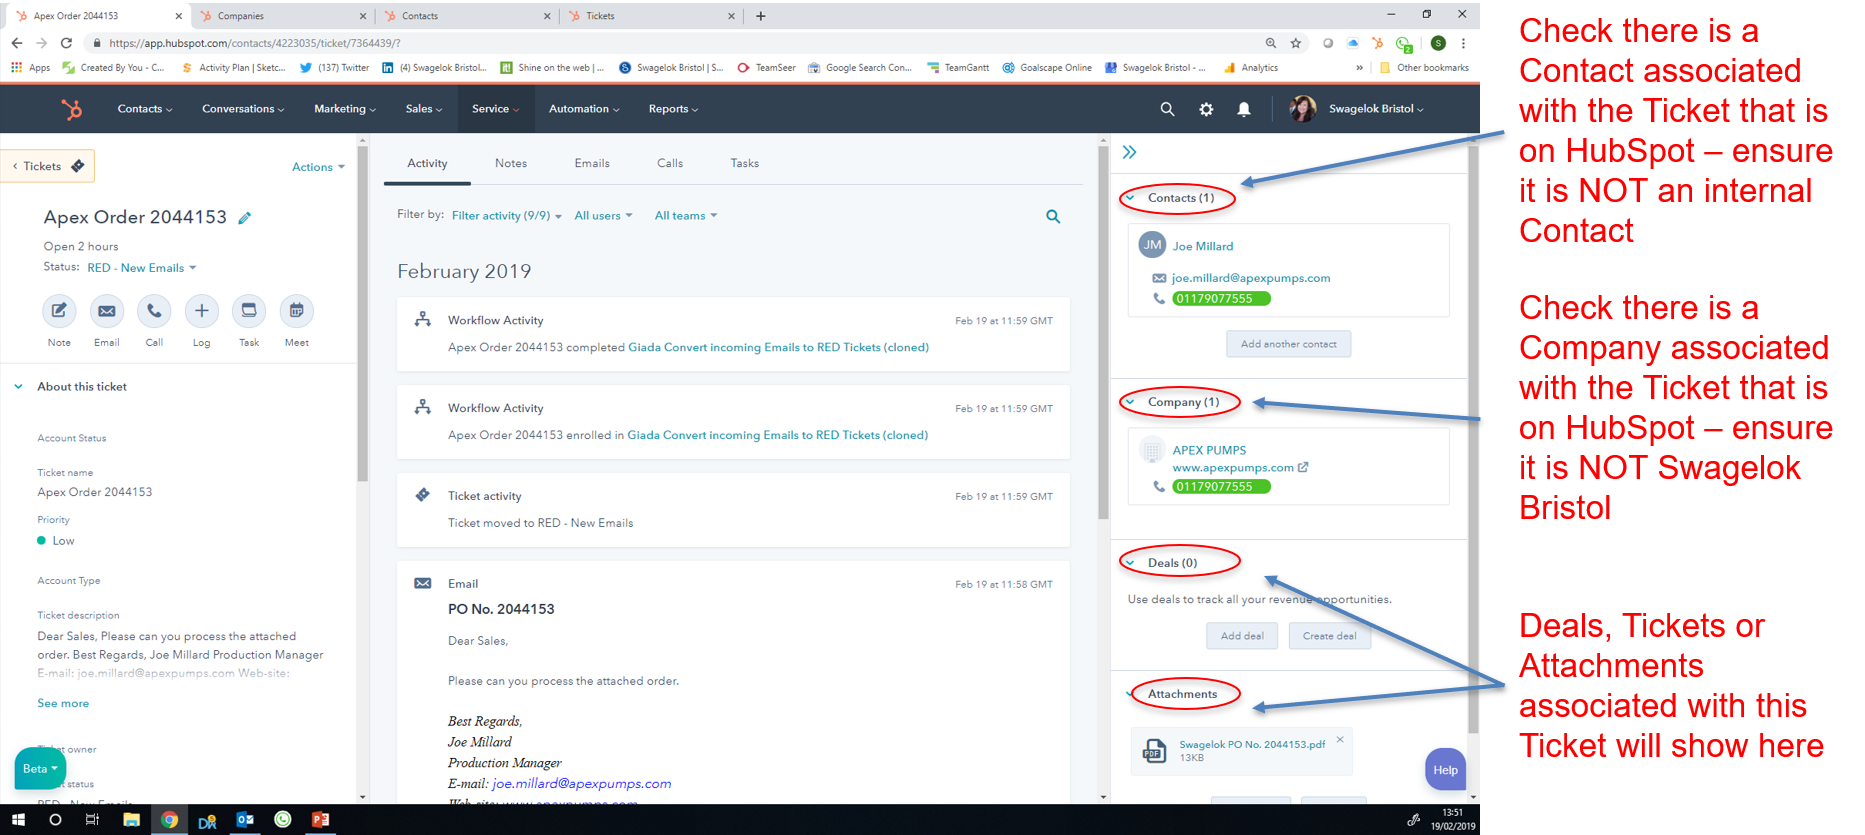Open the Conversations navigation menu
1865x835 pixels.
pyautogui.click(x=243, y=109)
